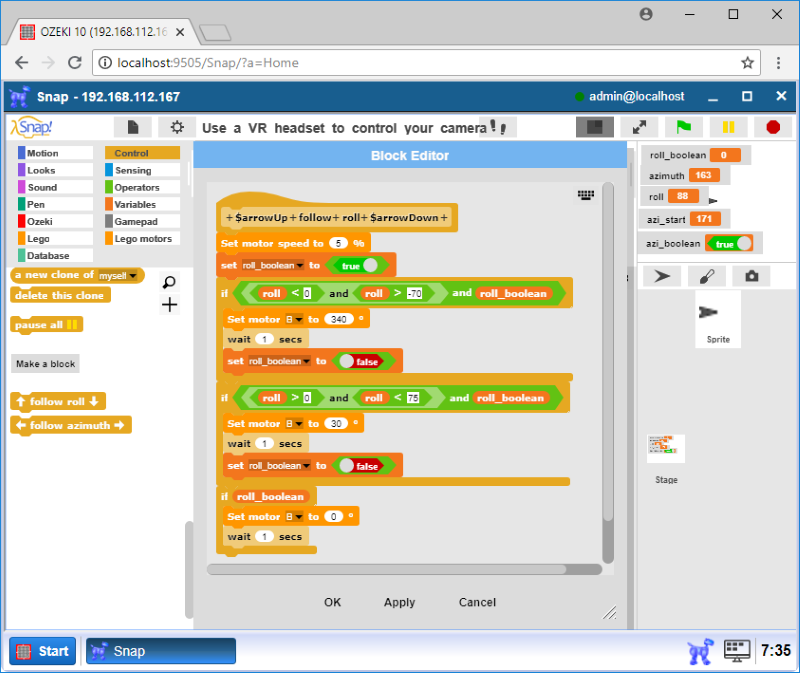Toggle the azi_boolean true watcher switch

tap(731, 243)
